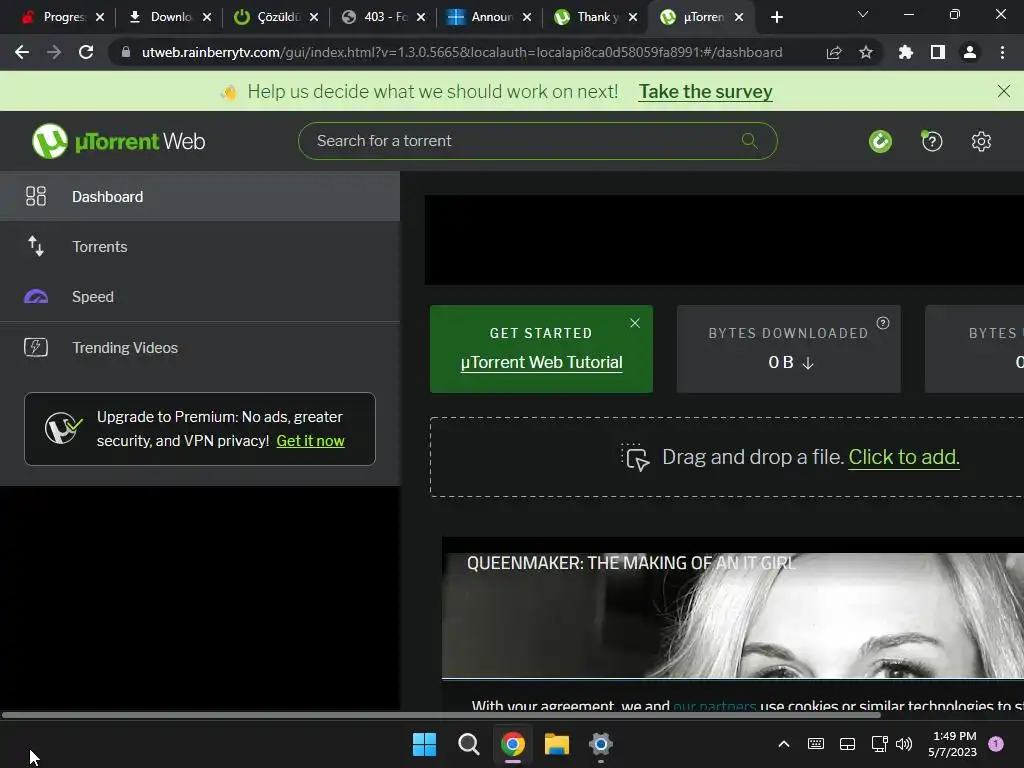Screen dimensions: 1024x768
Task: Close the 403 browser tab
Action: click(421, 17)
